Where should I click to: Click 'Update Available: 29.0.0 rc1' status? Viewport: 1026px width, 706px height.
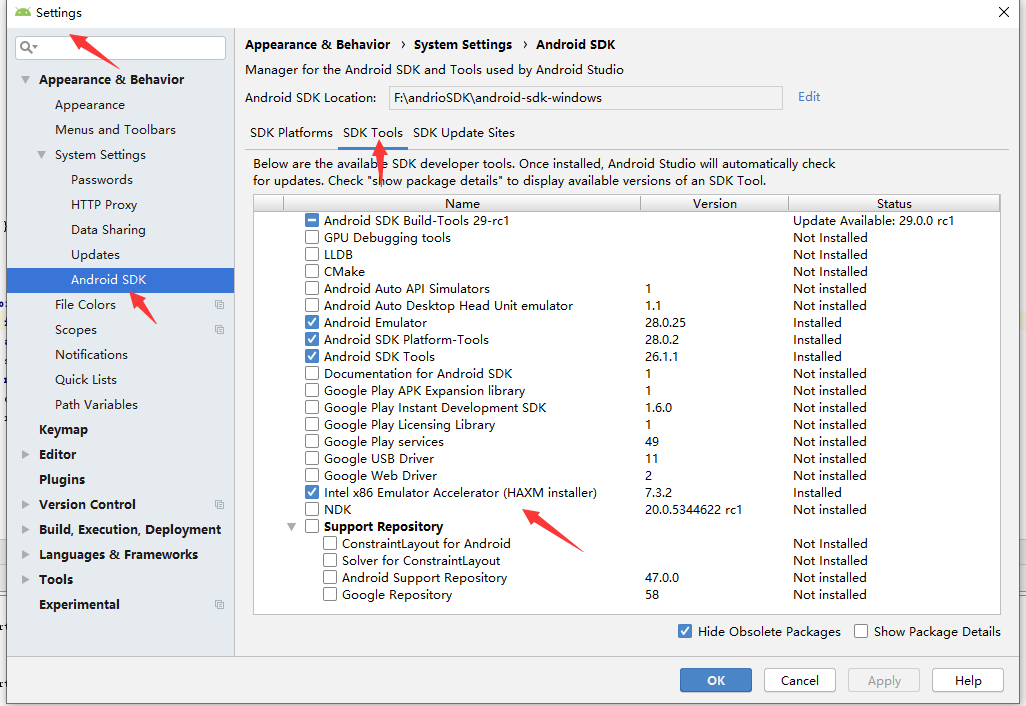click(874, 221)
